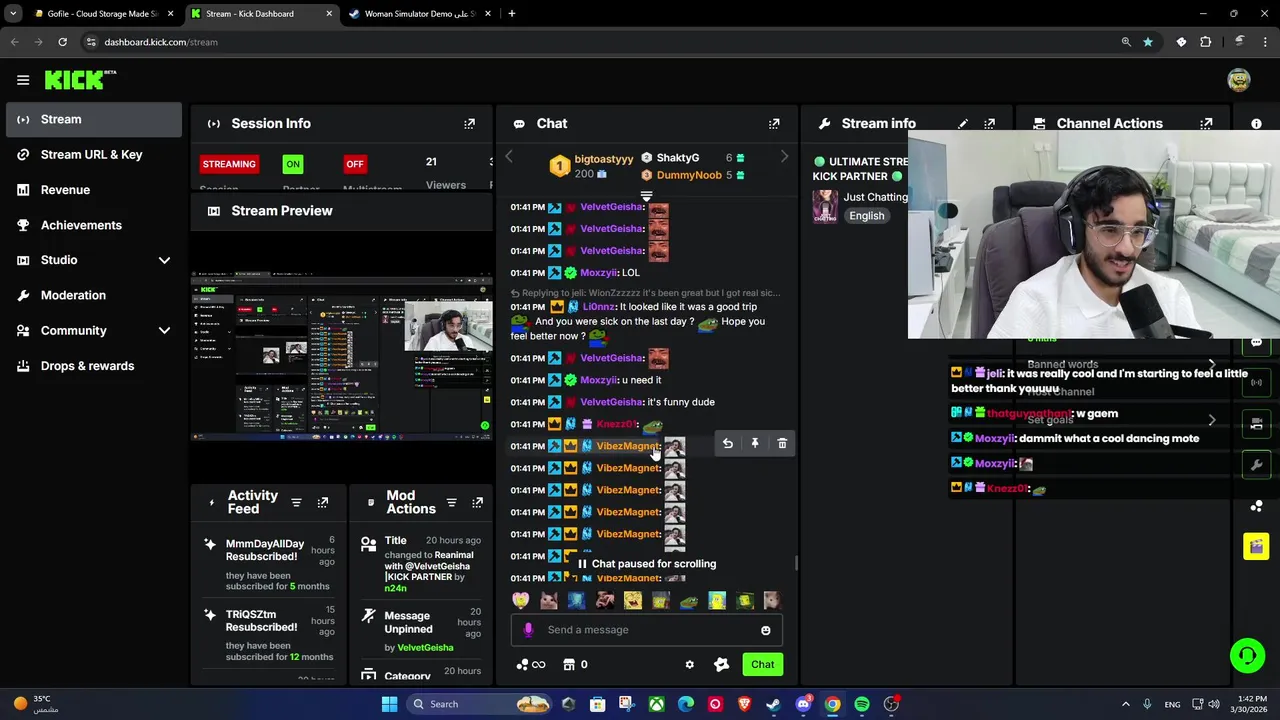The width and height of the screenshot is (1280, 720).
Task: Expand the Community sidebar section
Action: [164, 331]
